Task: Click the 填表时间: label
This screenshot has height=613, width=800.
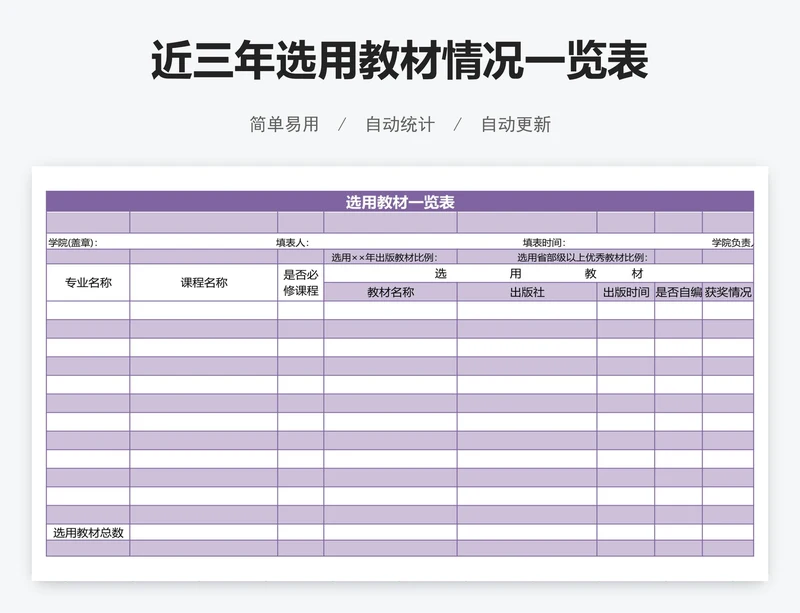Action: (544, 243)
